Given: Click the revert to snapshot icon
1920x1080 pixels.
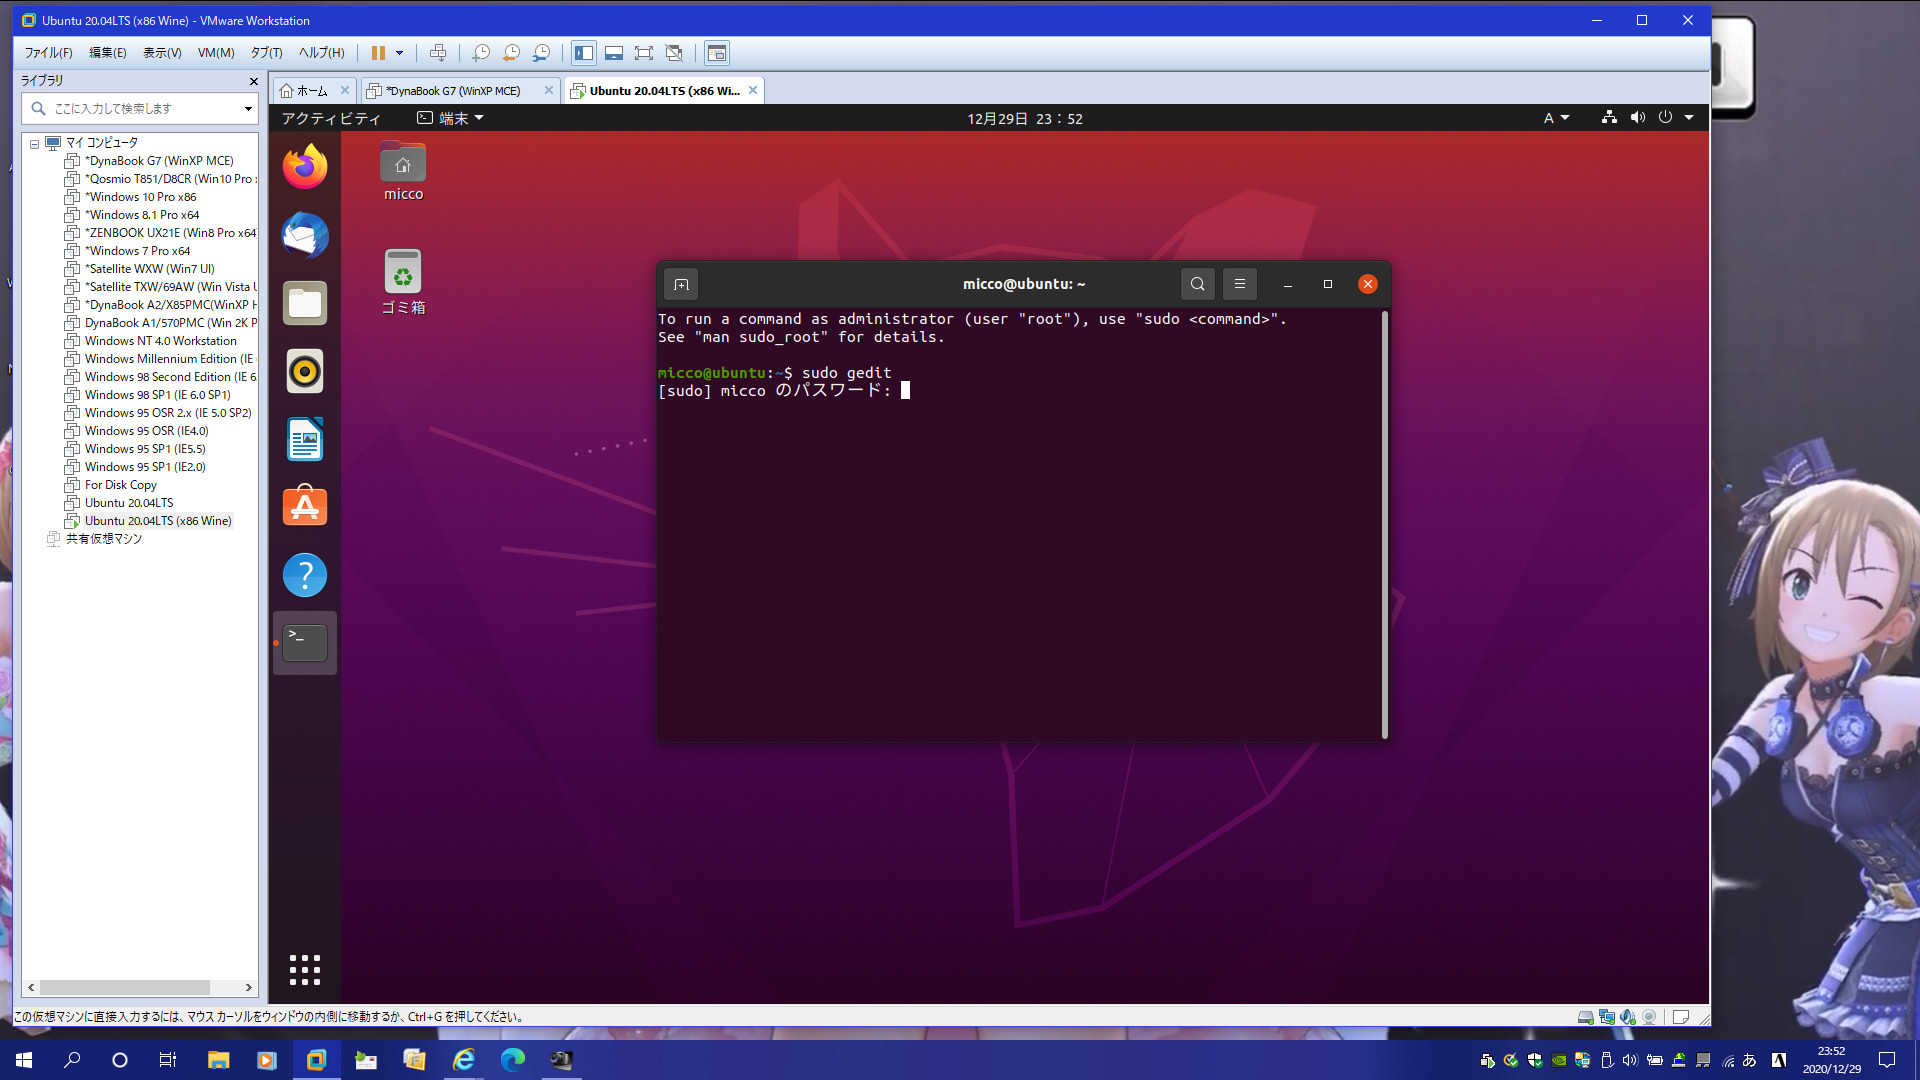Looking at the screenshot, I should pyautogui.click(x=511, y=53).
